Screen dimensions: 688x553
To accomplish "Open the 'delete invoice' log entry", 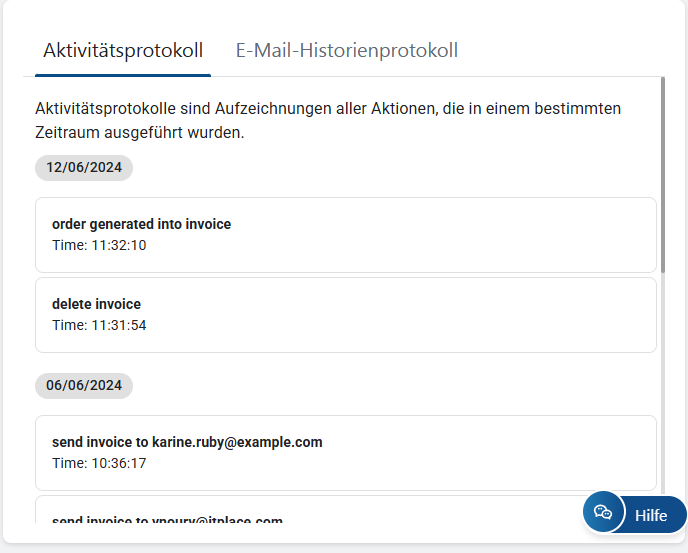I will 96,304.
